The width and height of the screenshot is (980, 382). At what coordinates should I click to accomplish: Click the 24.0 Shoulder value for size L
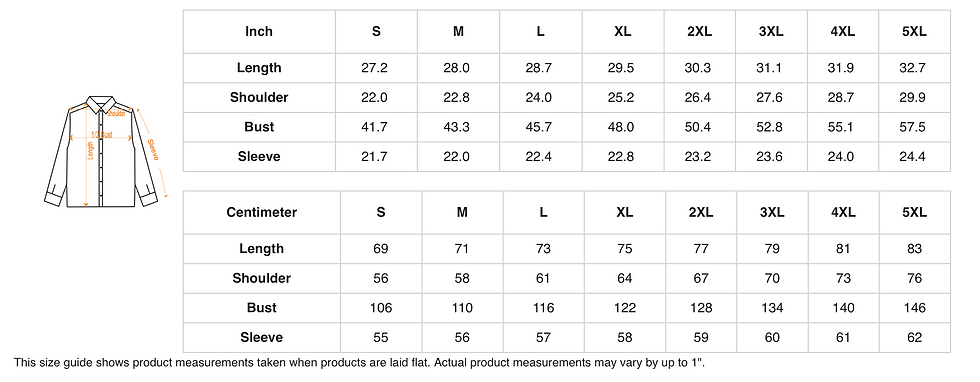539,98
